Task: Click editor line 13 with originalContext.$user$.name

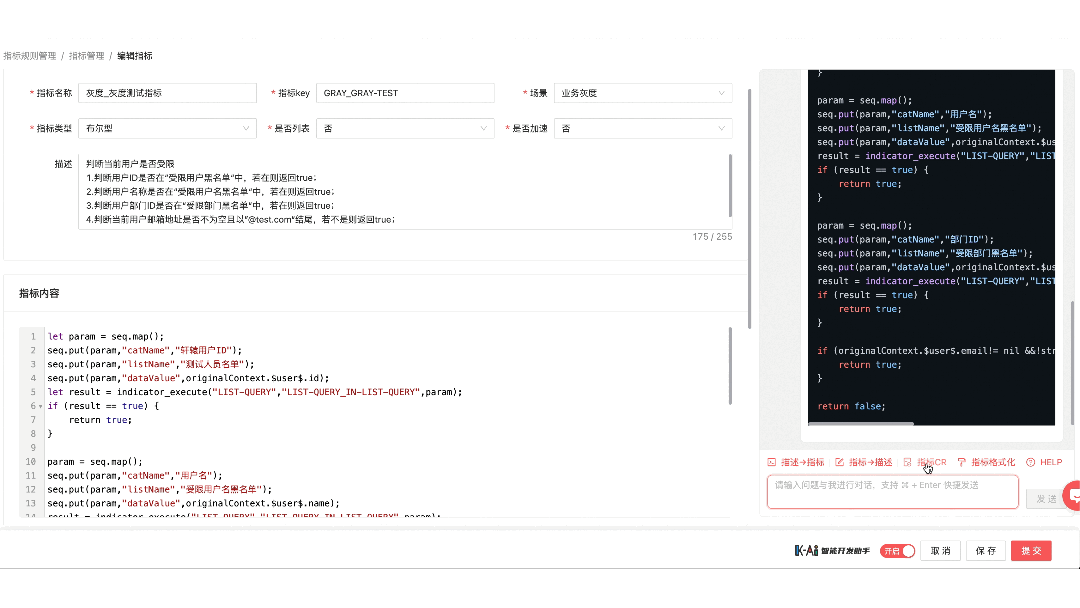Action: click(193, 503)
